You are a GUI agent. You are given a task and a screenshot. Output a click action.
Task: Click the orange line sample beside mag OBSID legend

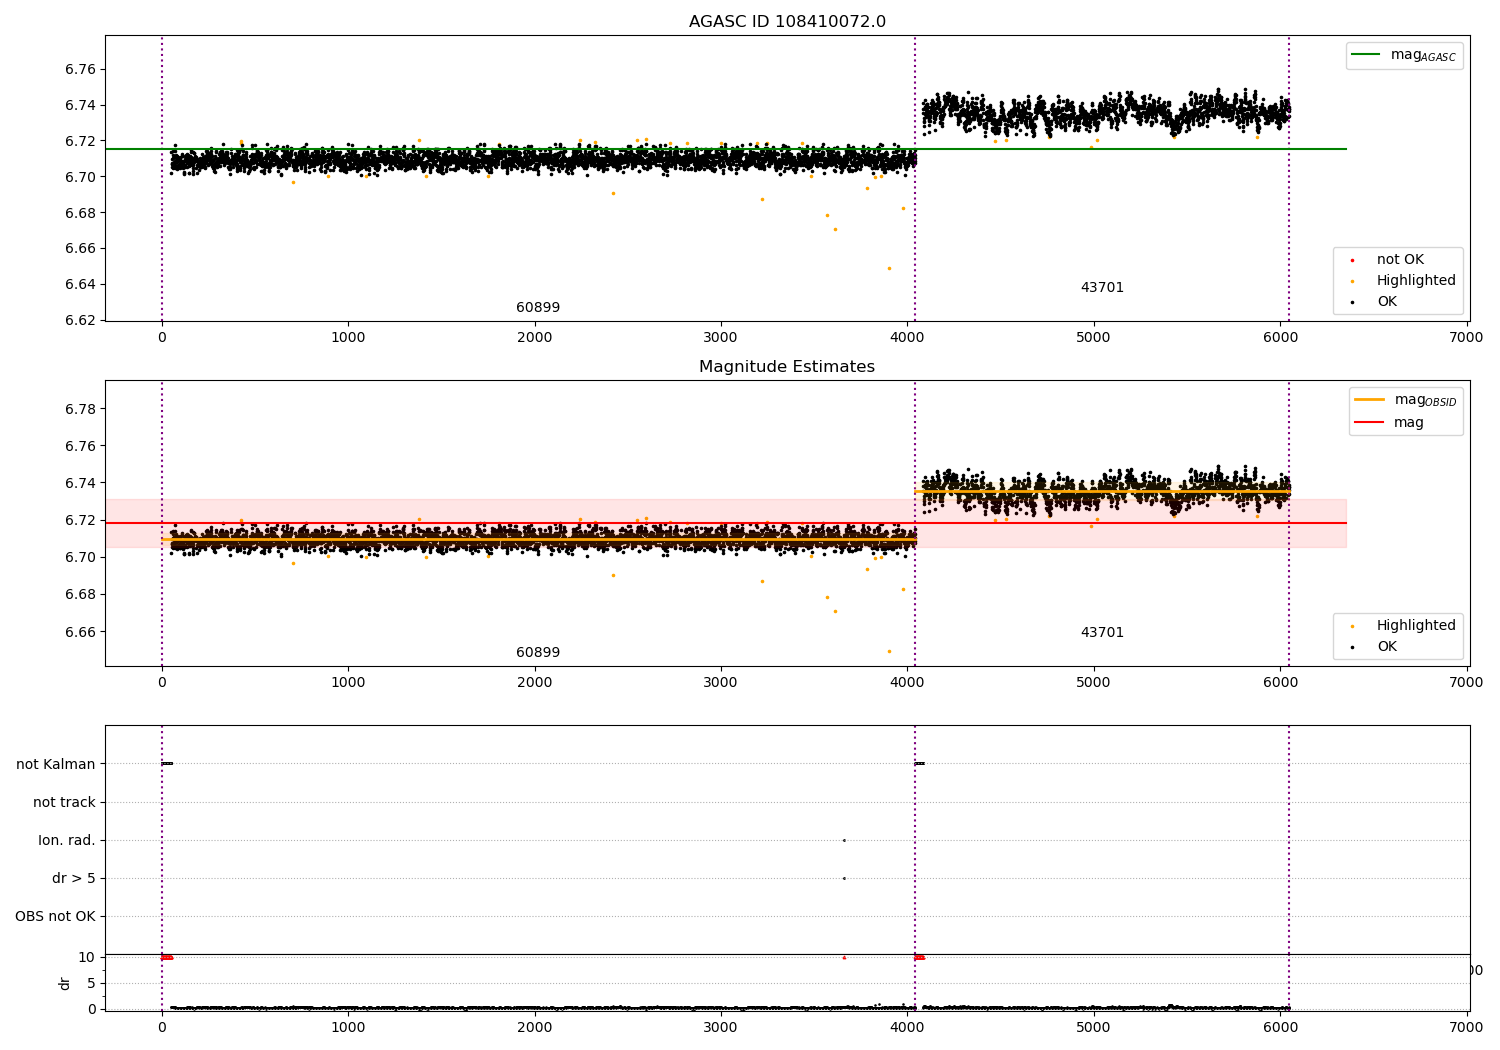click(1369, 400)
